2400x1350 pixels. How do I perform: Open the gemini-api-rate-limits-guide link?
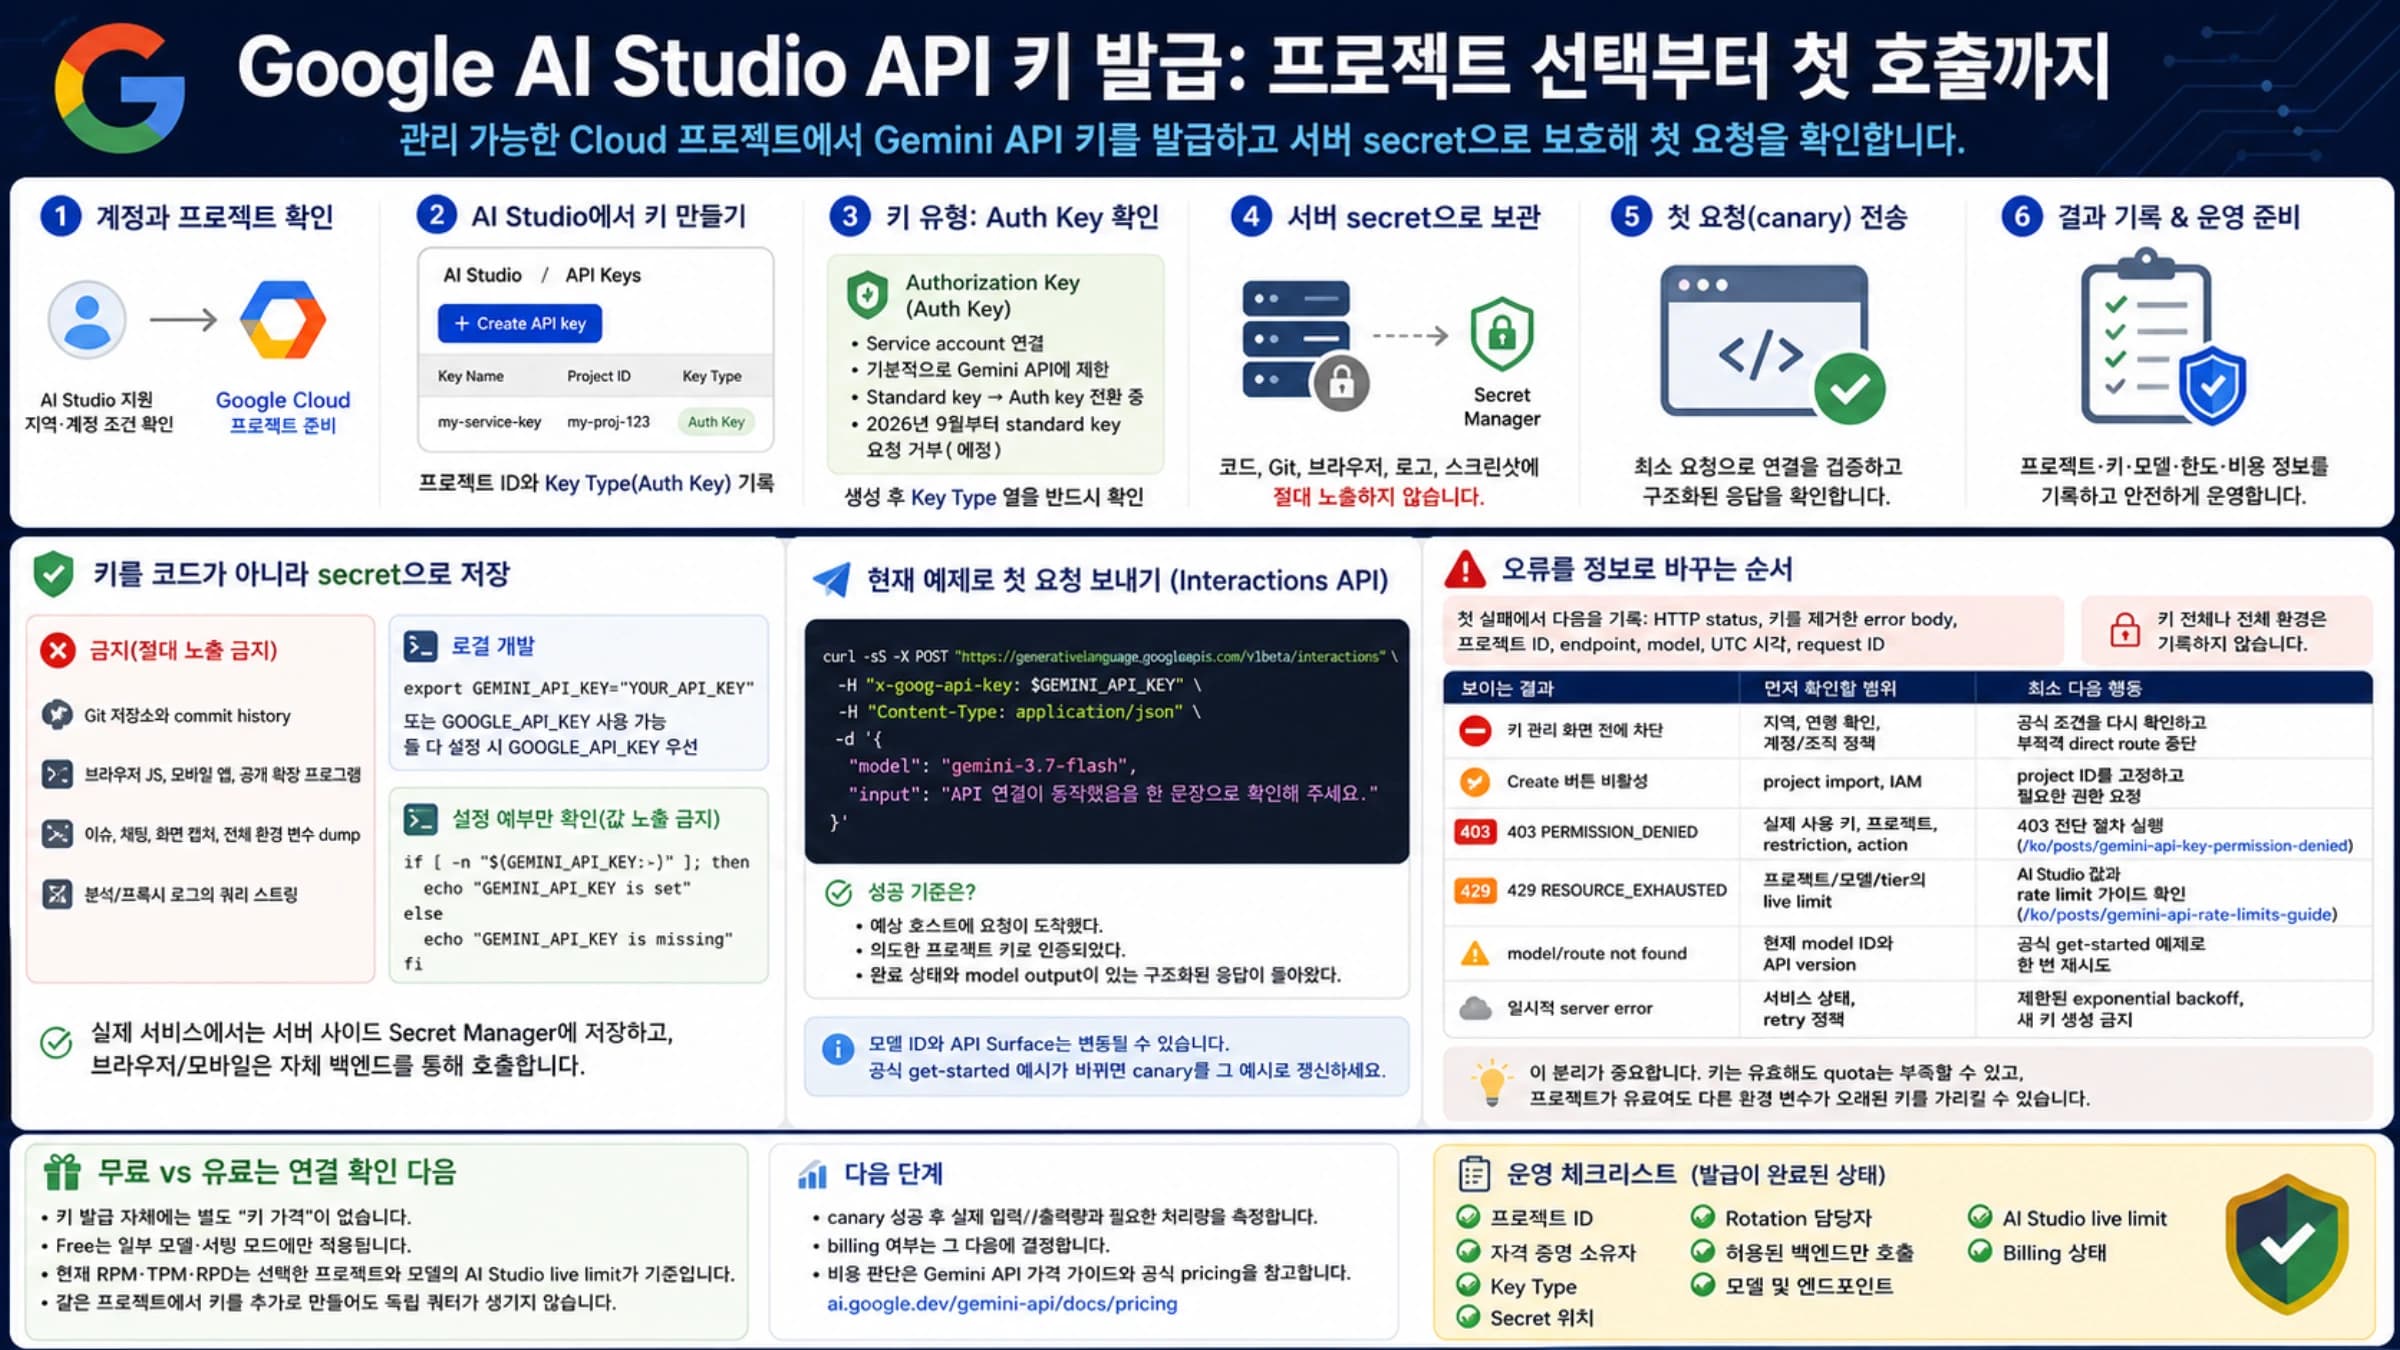pos(2177,915)
